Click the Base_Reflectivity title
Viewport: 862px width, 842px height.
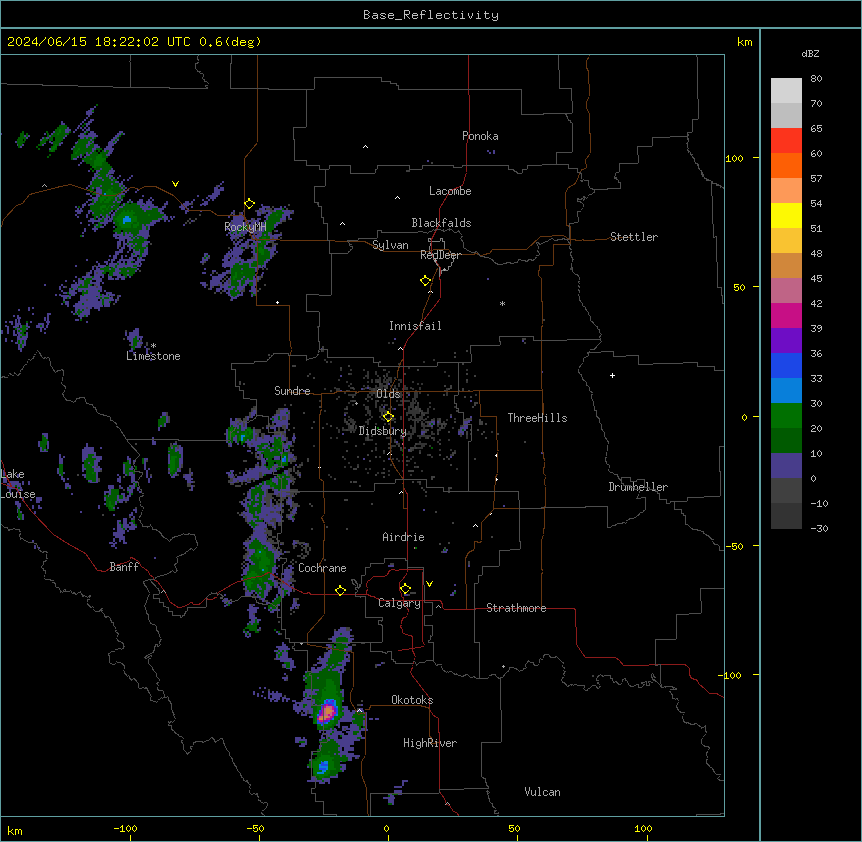click(x=431, y=15)
